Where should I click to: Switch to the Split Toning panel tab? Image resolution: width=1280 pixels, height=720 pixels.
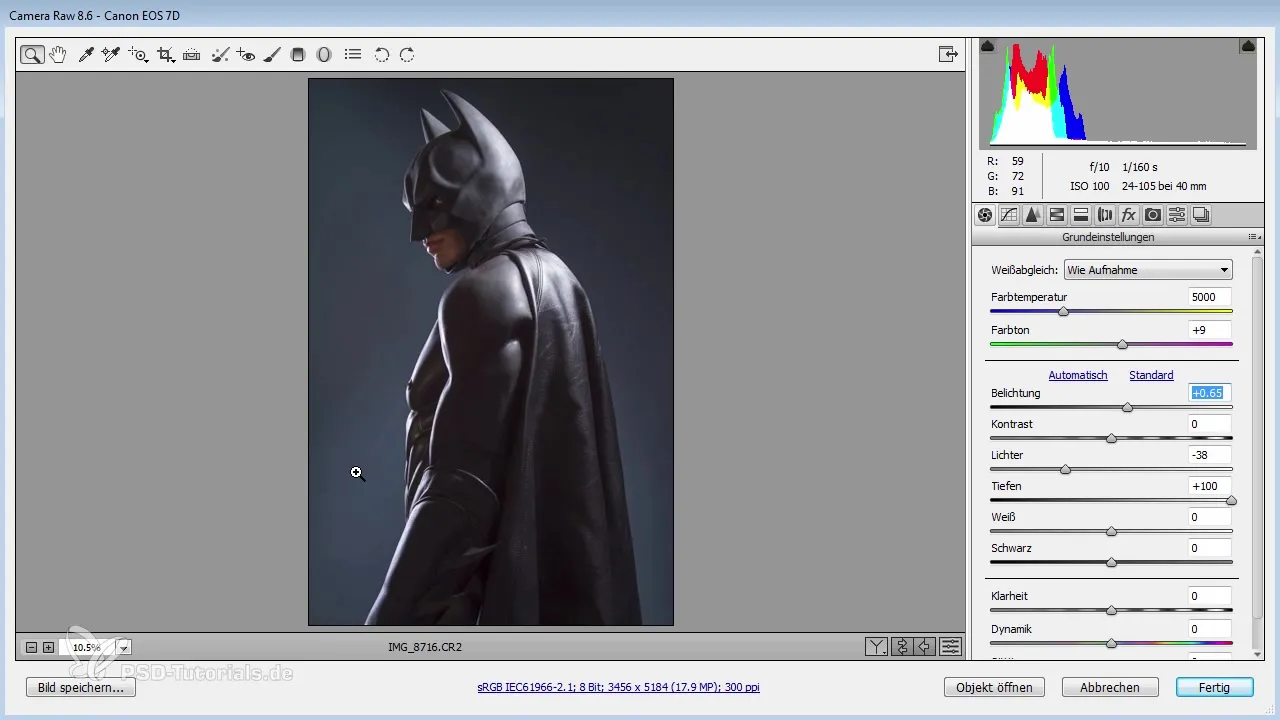[x=1081, y=215]
